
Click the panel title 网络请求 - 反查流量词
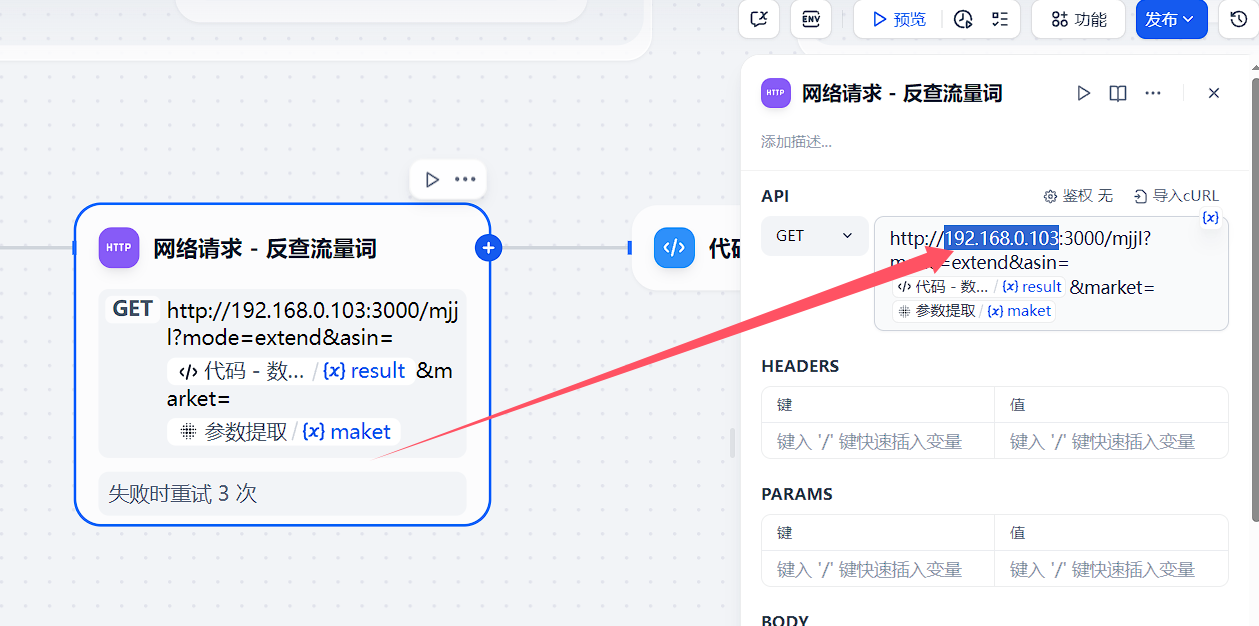(902, 93)
